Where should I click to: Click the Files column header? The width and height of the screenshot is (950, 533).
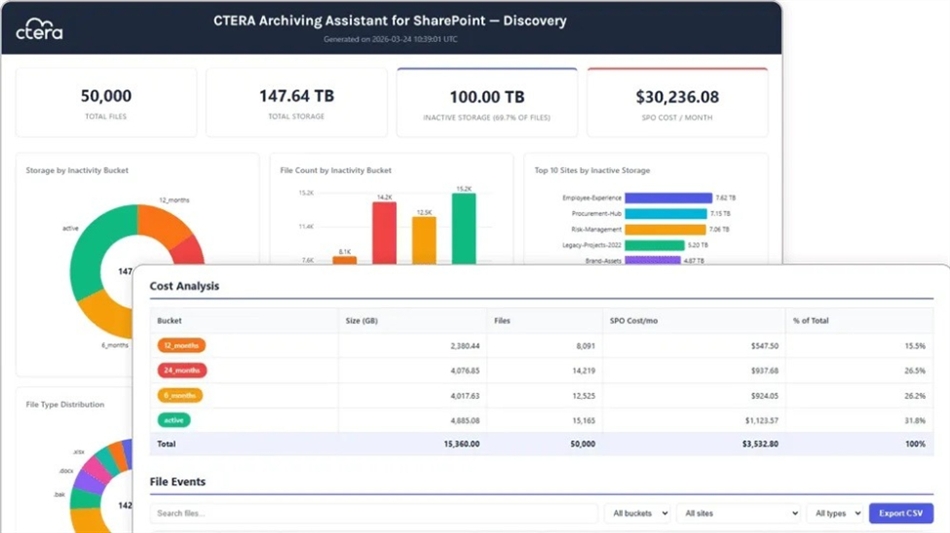coord(502,320)
